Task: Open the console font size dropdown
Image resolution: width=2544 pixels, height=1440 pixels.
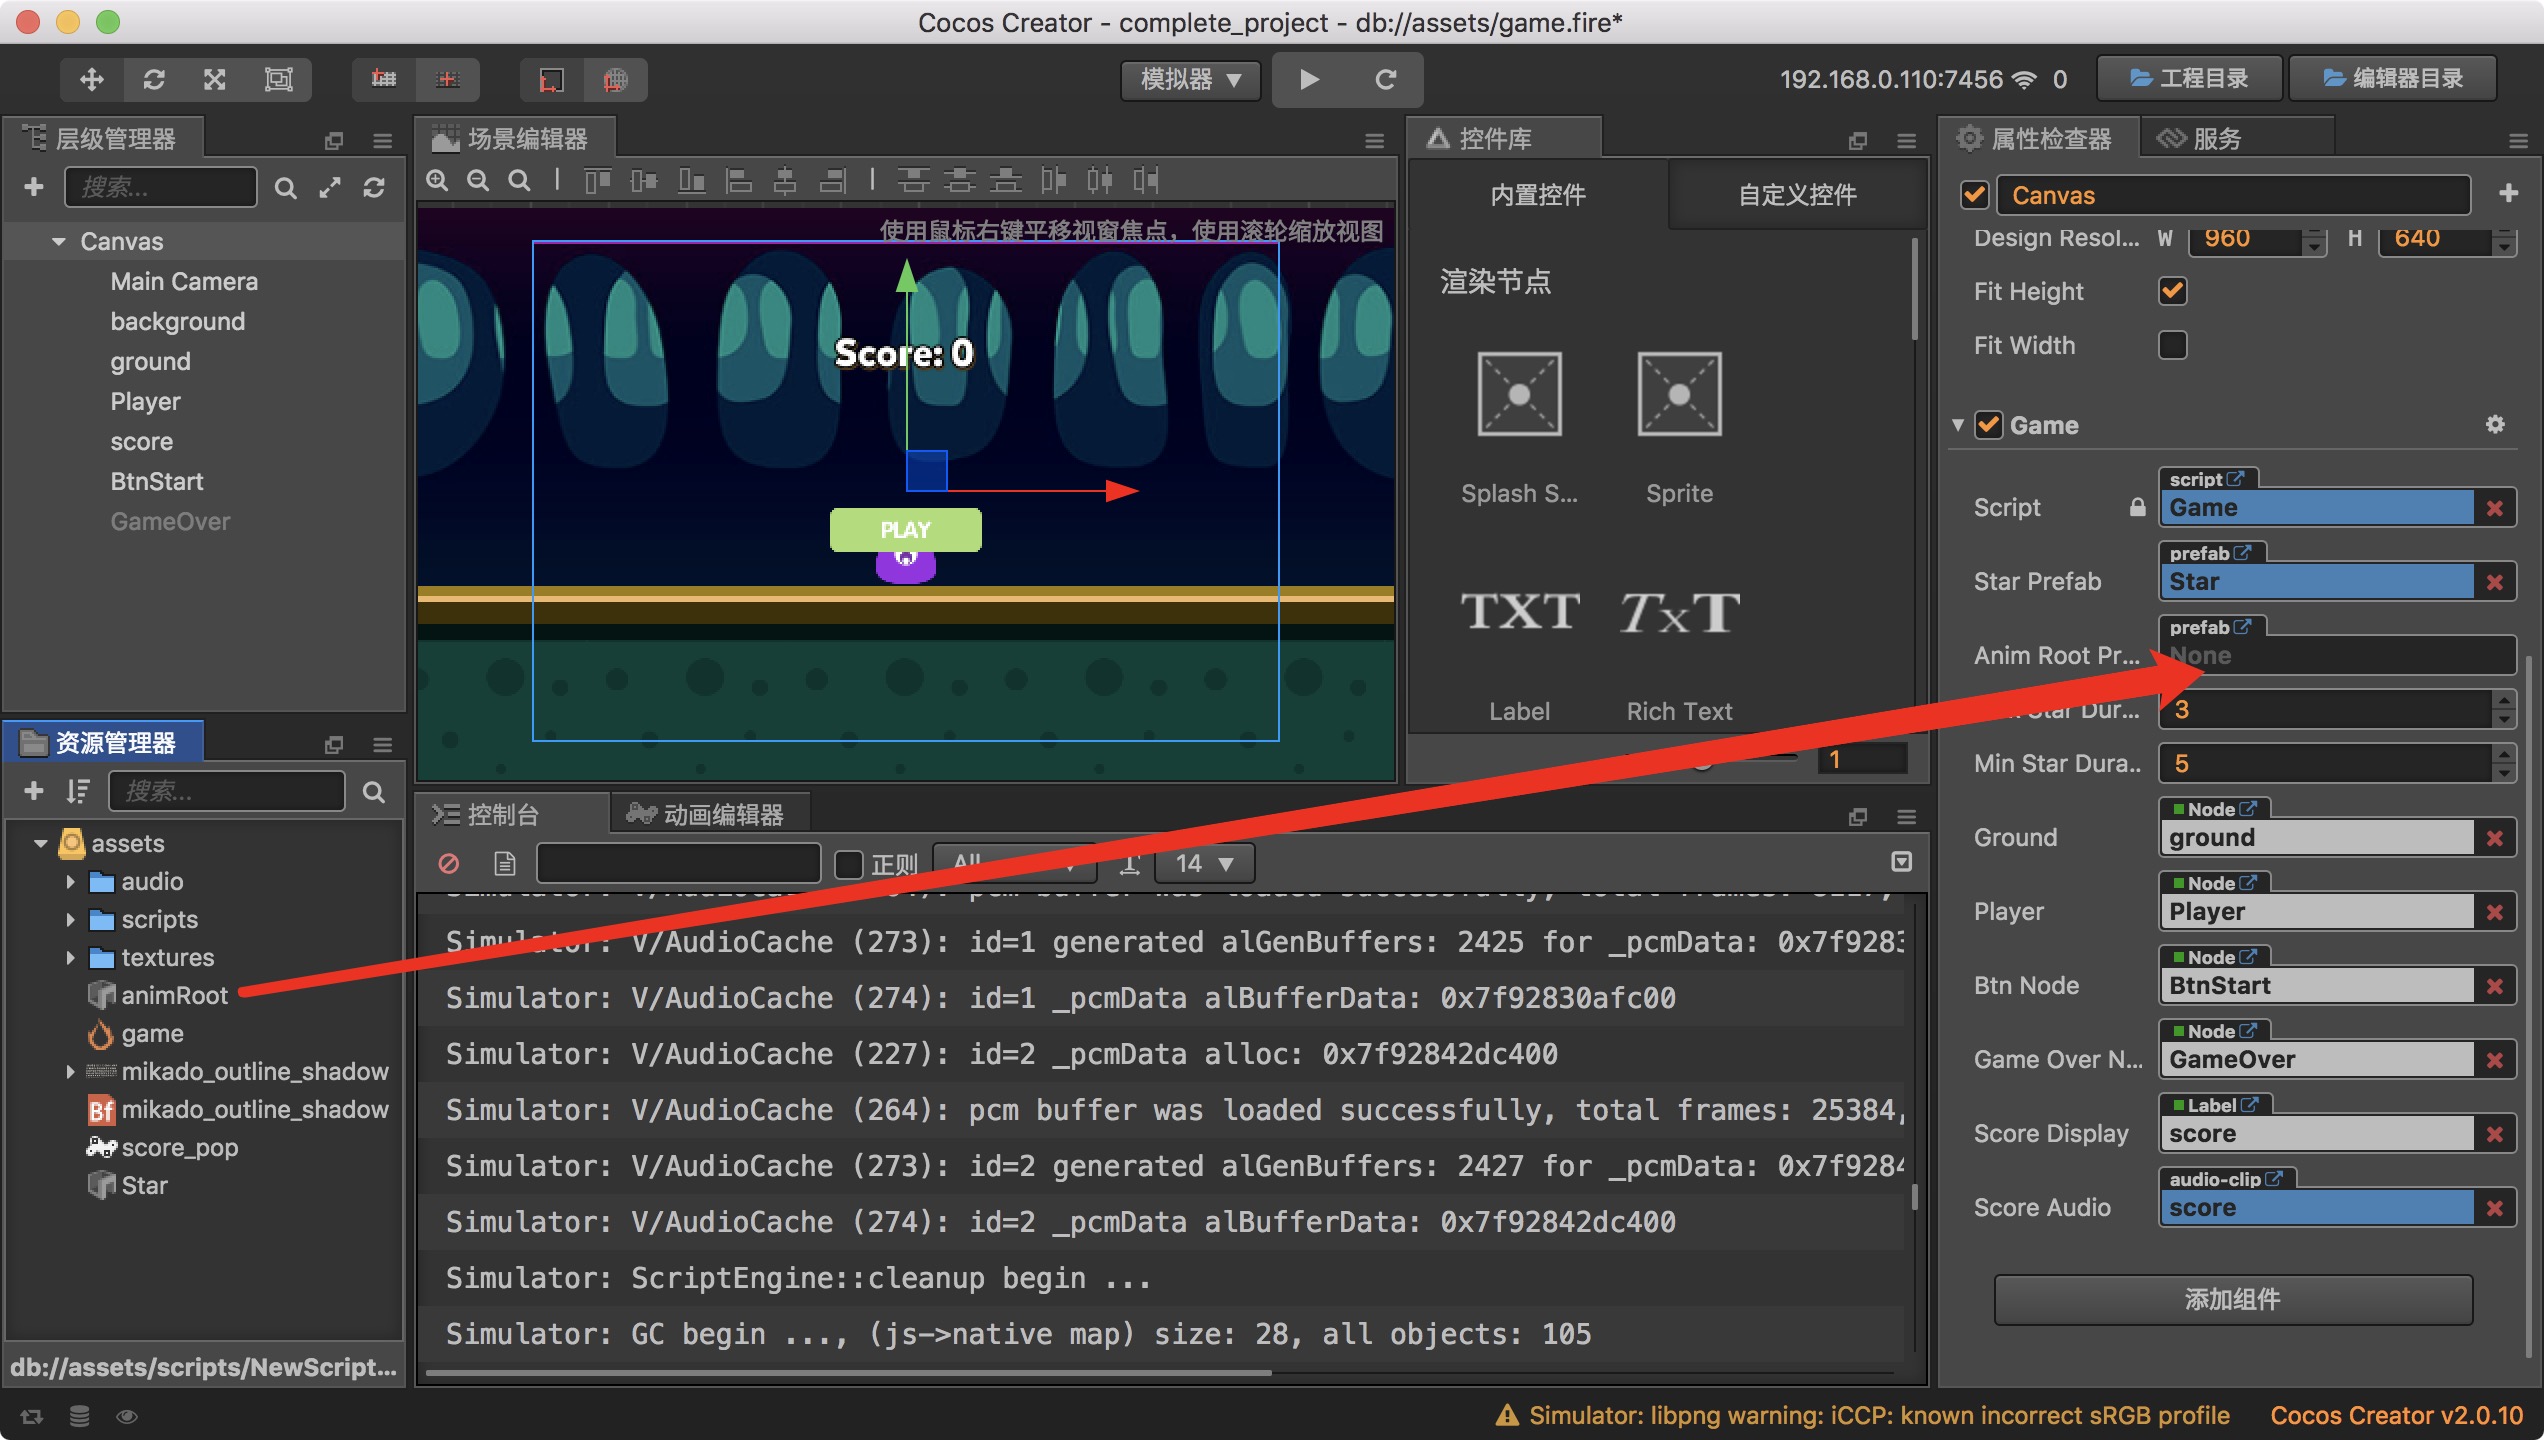Action: point(1204,863)
